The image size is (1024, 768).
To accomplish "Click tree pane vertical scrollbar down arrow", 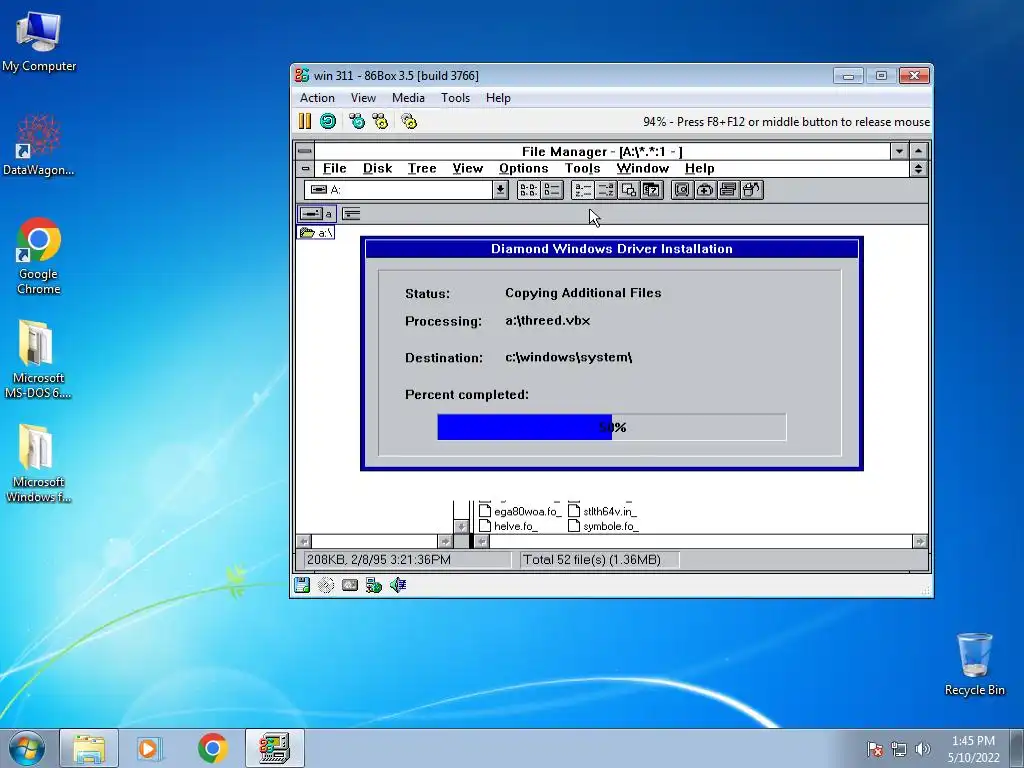I will click(x=460, y=526).
